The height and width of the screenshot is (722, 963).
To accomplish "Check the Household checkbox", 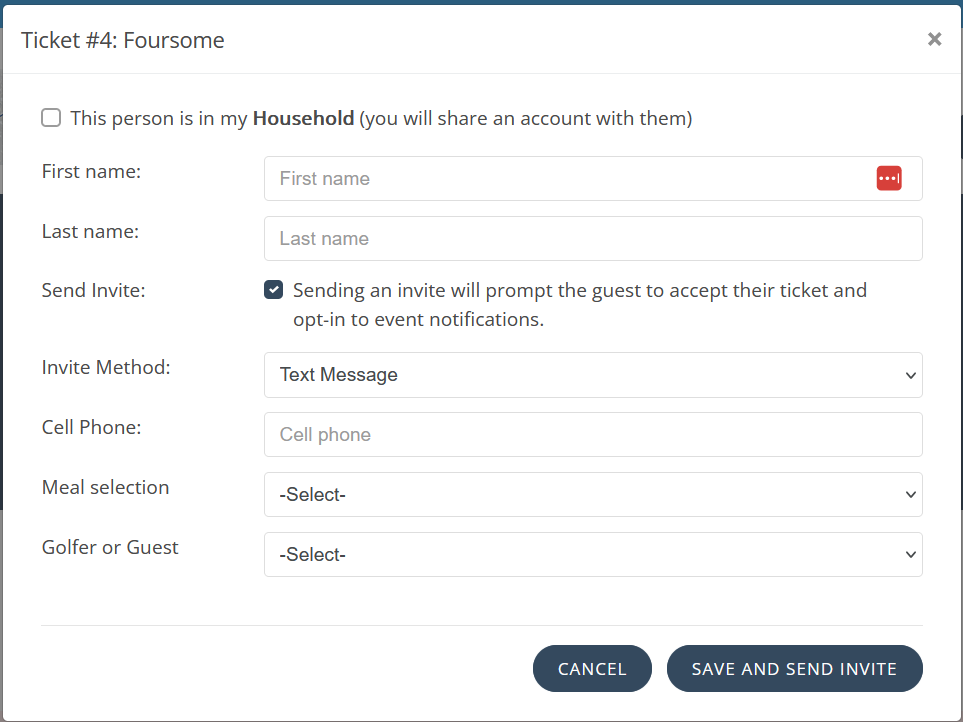I will pos(51,118).
